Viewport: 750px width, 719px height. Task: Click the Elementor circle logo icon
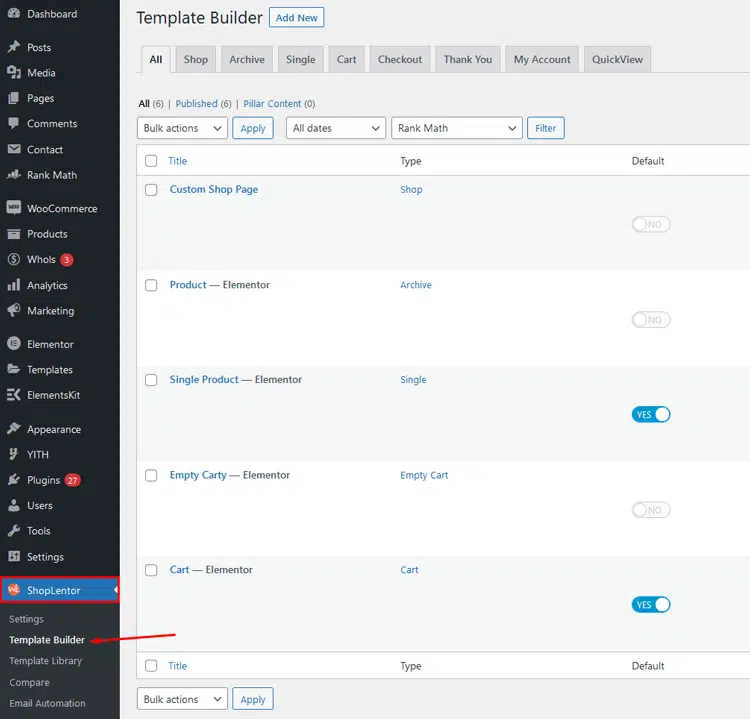[14, 343]
